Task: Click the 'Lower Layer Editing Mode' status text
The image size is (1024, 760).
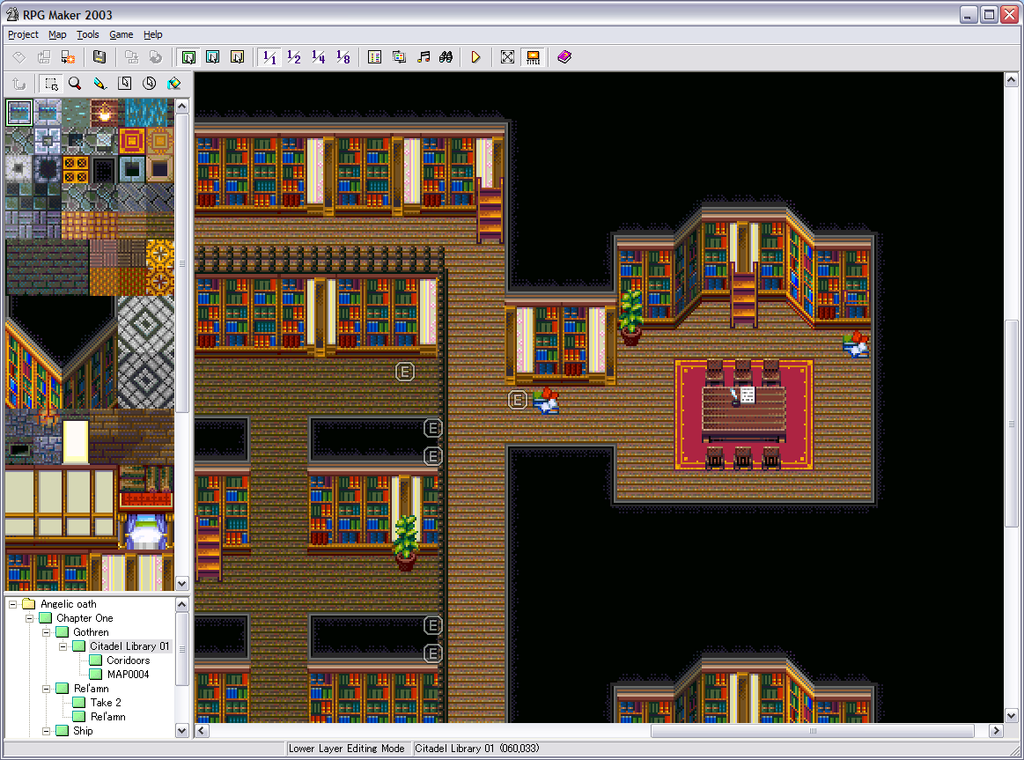Action: pos(346,748)
